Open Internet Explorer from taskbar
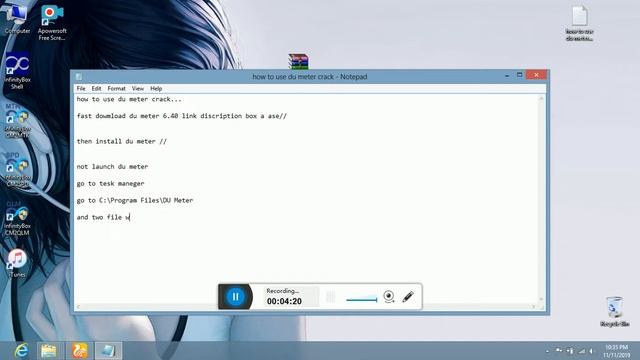Viewport: 640px width, 360px height. [21, 351]
